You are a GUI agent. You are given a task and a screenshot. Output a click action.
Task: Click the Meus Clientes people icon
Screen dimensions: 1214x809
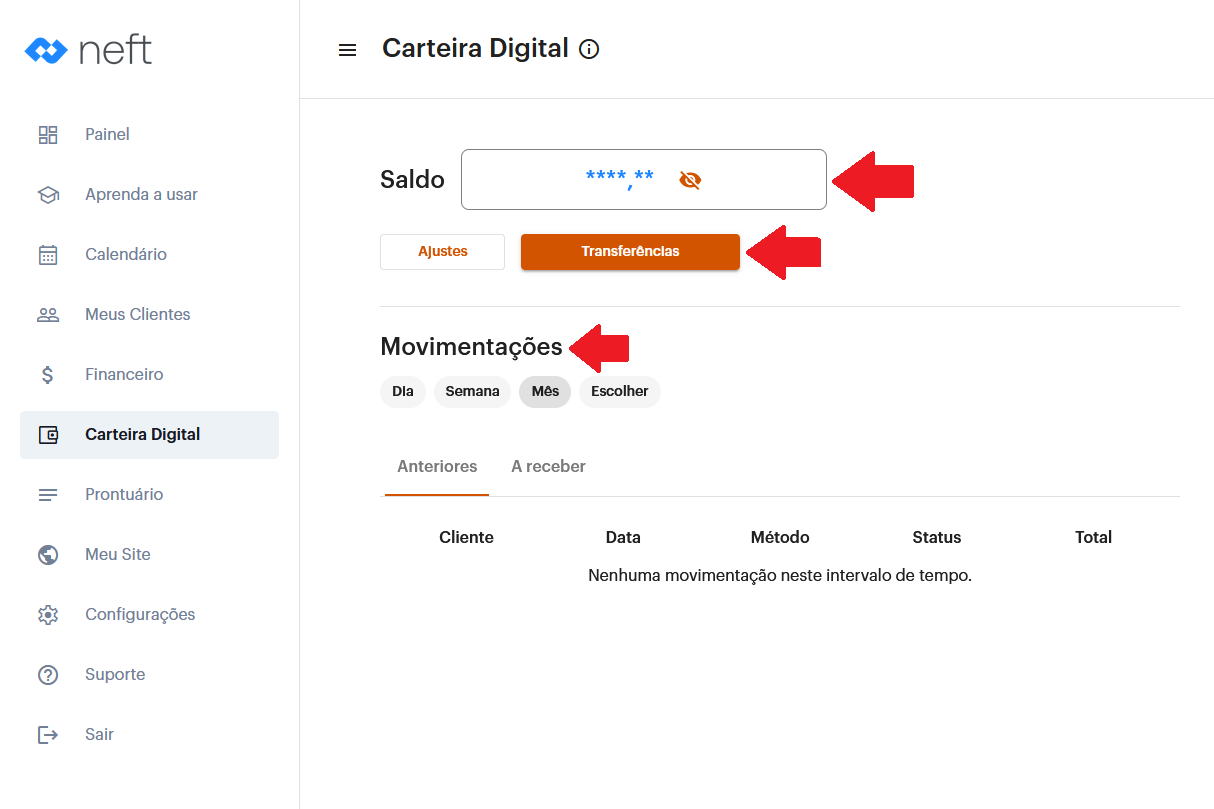48,315
